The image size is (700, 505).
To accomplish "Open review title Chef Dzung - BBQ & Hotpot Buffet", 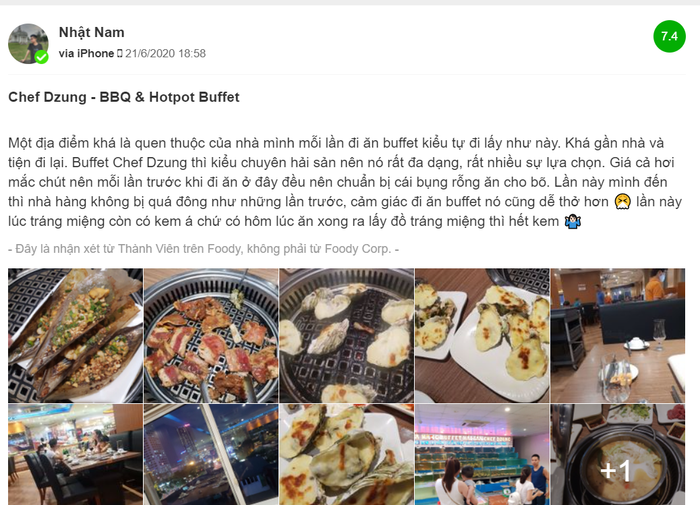I will coord(124,97).
